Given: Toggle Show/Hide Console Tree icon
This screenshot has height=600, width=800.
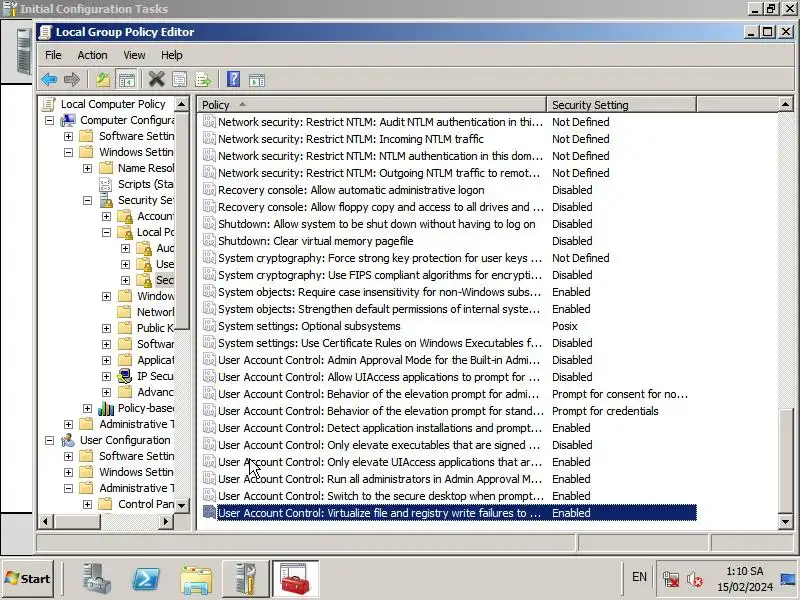Looking at the screenshot, I should coord(126,80).
